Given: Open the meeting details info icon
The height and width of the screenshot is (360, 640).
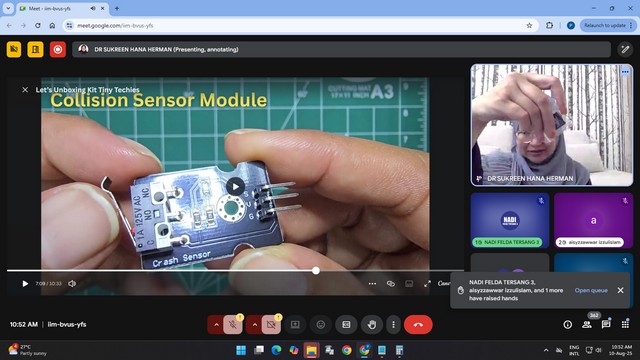Looking at the screenshot, I should 567,325.
